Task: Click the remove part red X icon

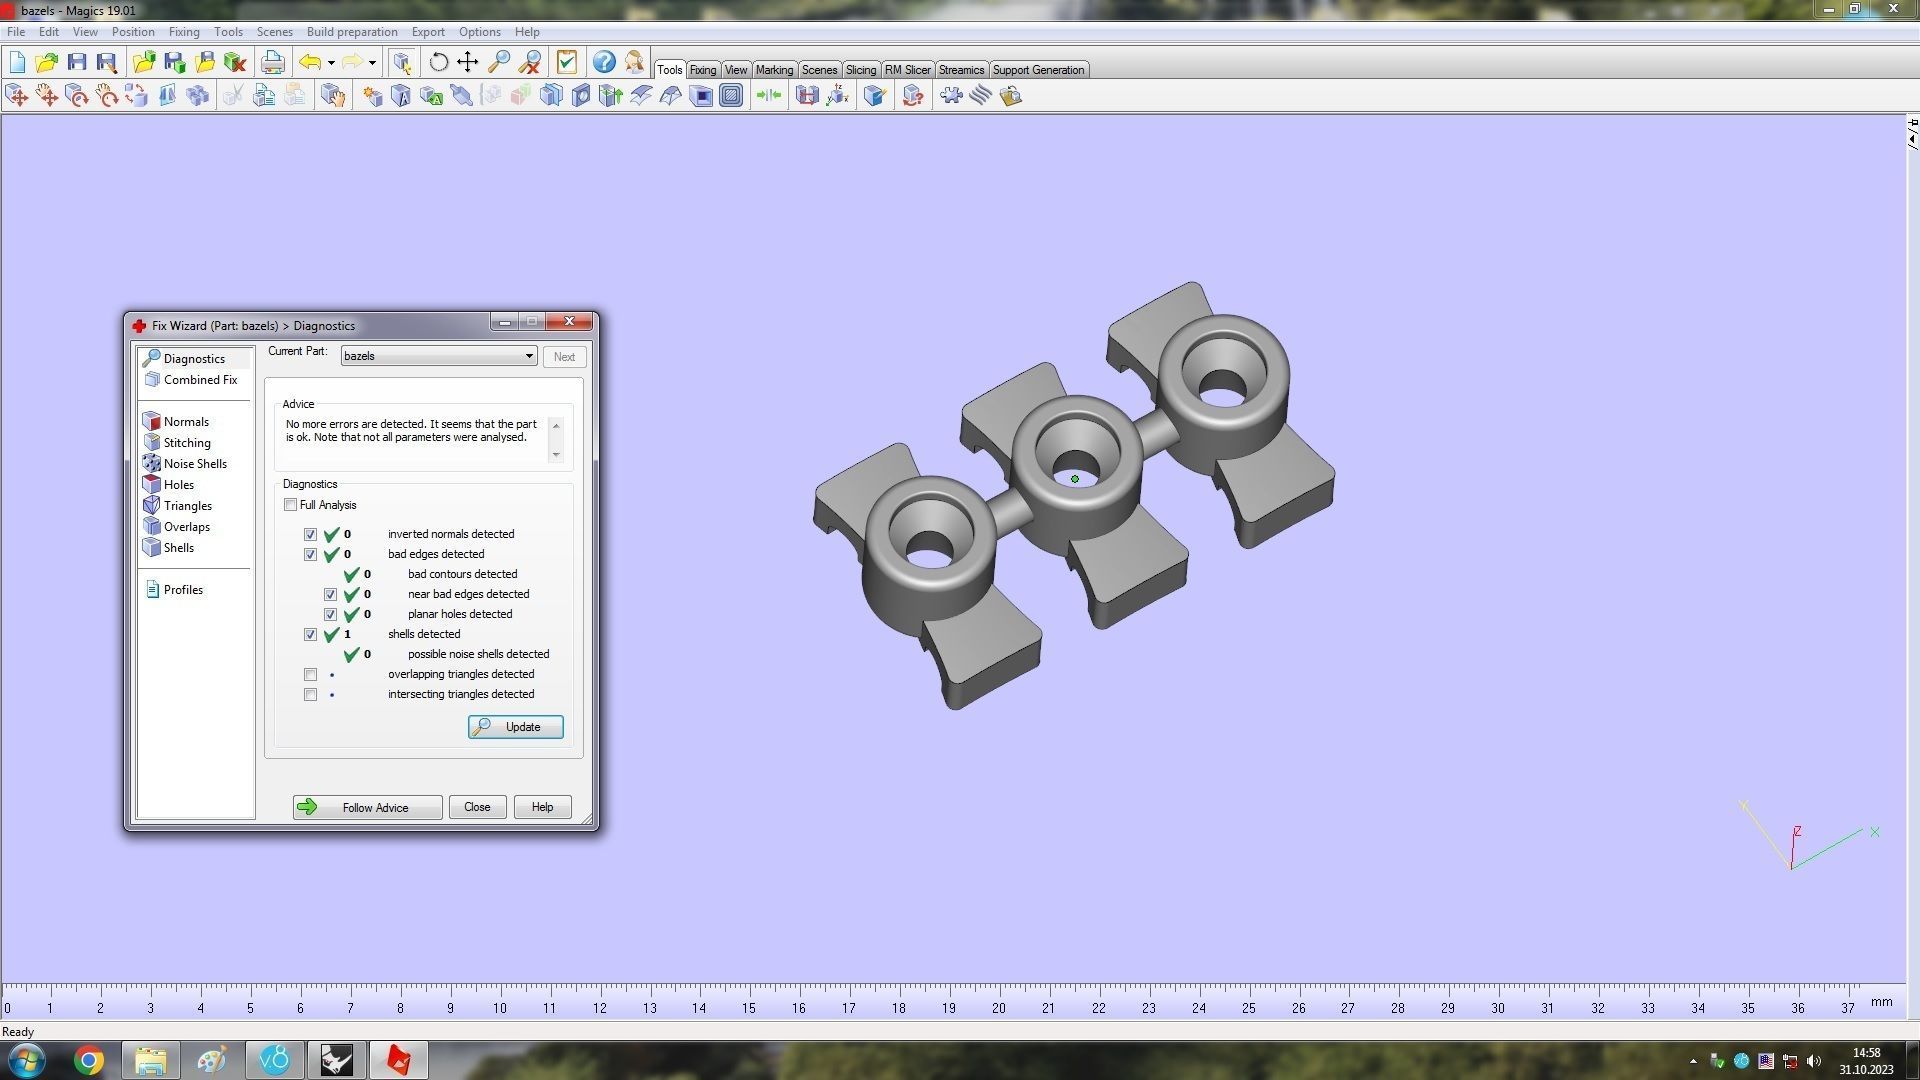Action: [x=235, y=62]
